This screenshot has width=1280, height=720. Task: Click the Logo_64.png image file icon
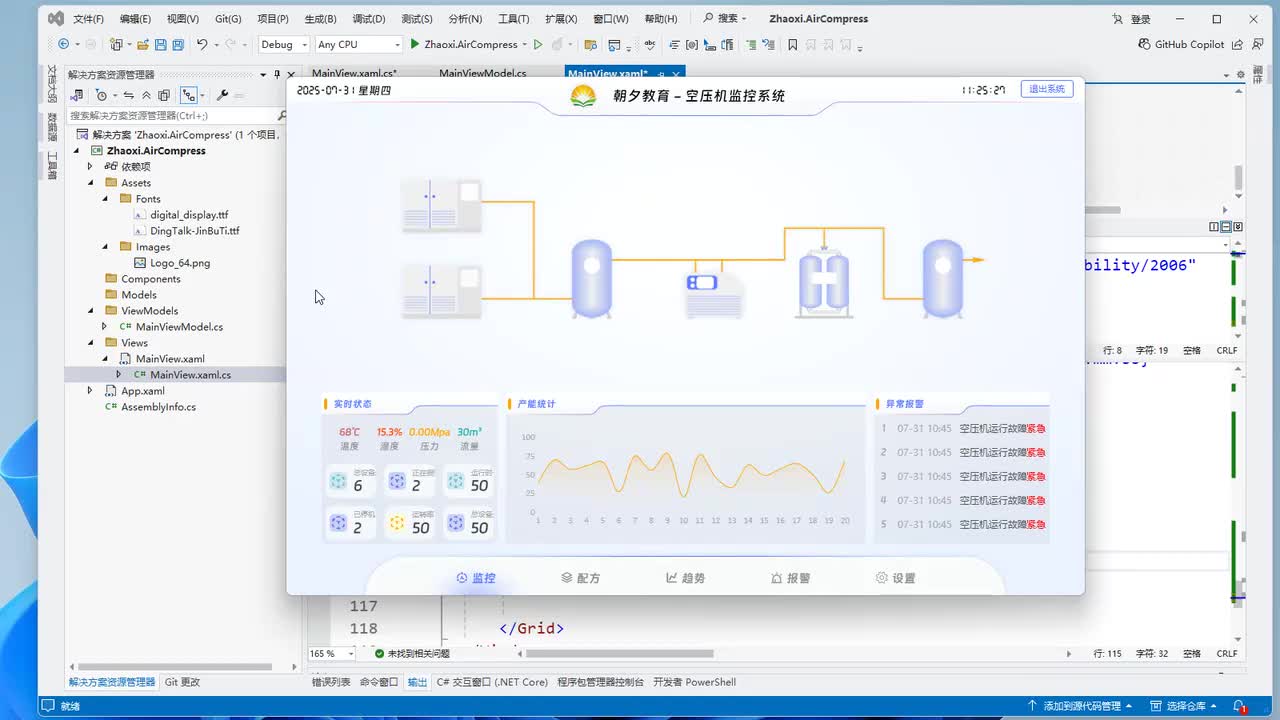(x=140, y=263)
